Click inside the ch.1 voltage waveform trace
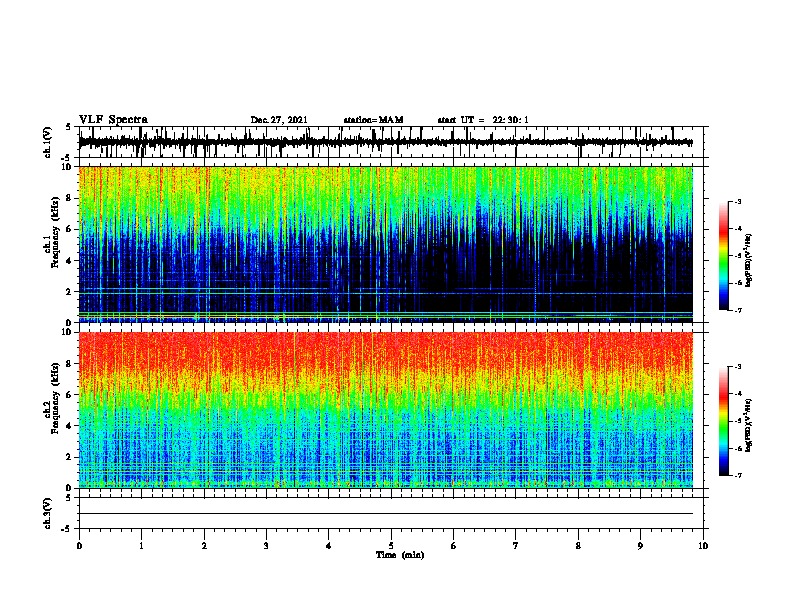 pyautogui.click(x=386, y=142)
